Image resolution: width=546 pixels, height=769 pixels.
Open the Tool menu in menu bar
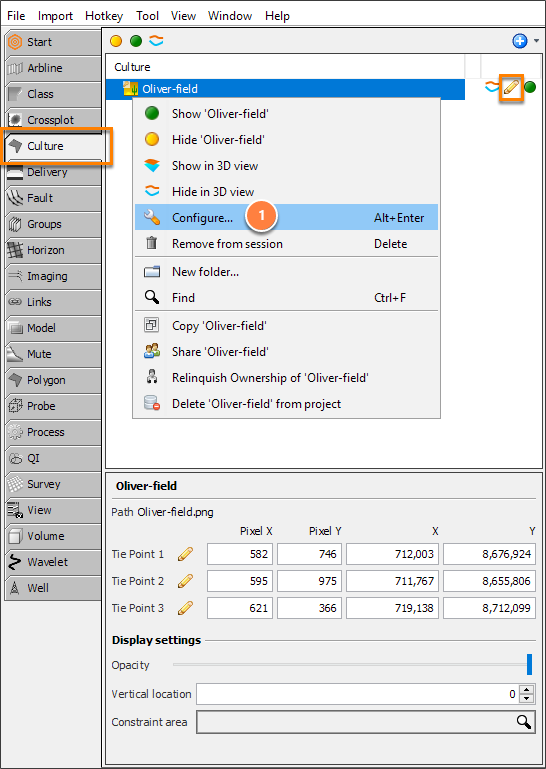(147, 16)
